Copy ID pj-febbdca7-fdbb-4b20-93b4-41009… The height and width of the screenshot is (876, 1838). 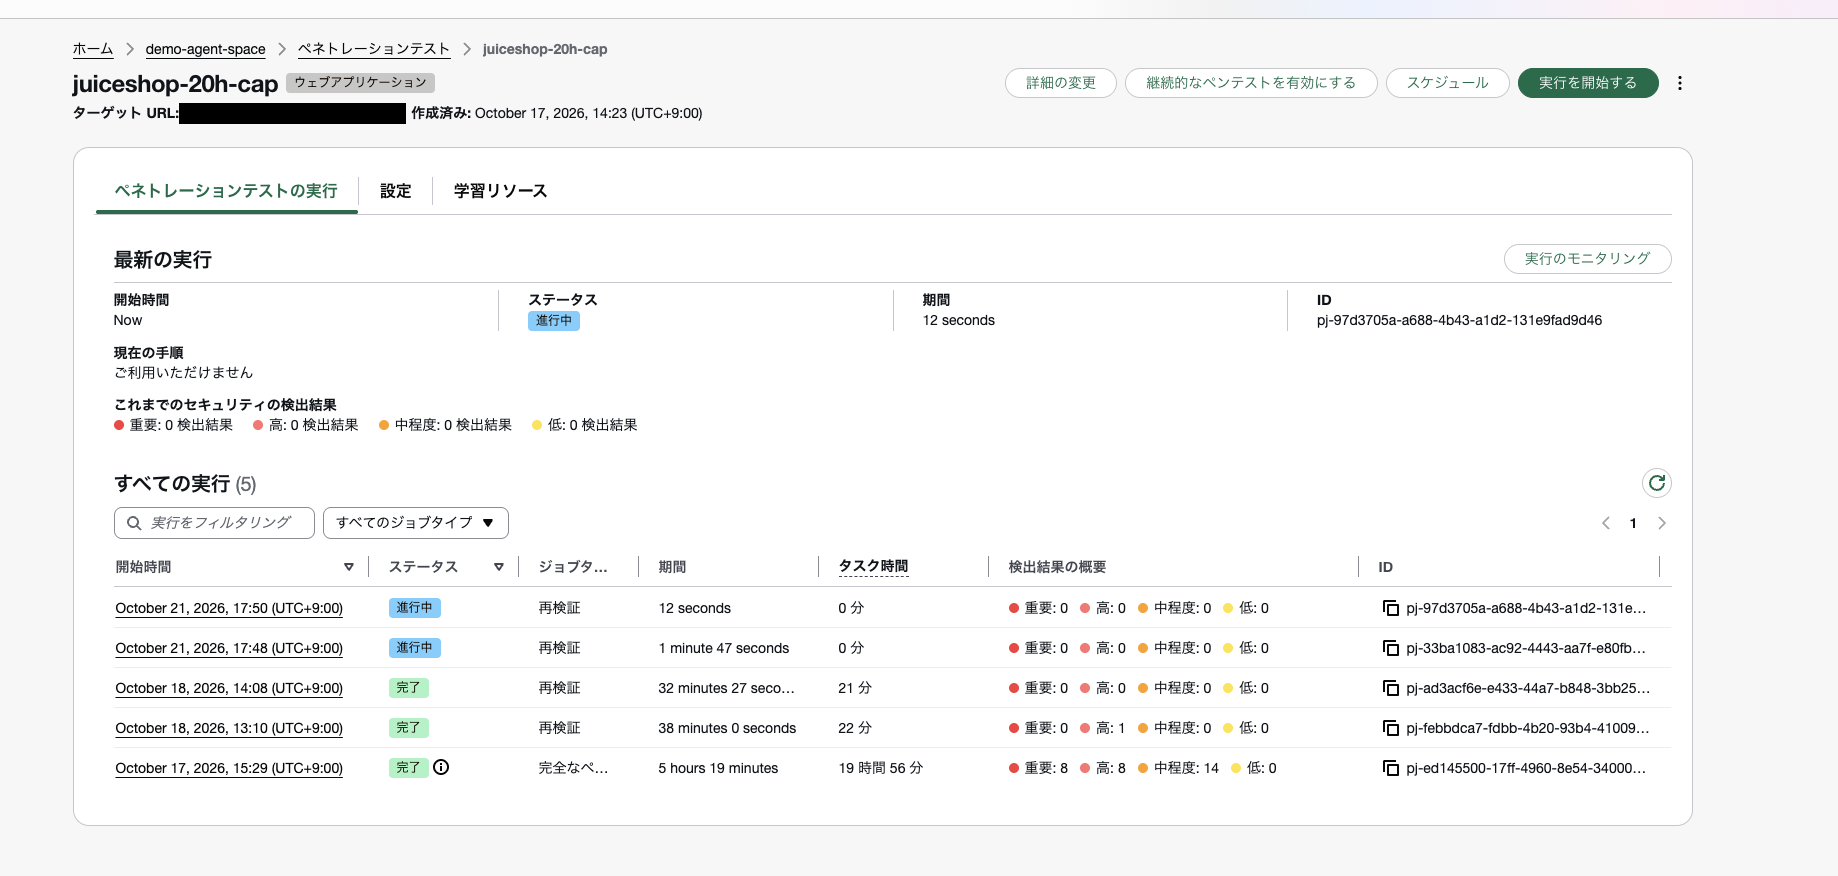tap(1390, 728)
